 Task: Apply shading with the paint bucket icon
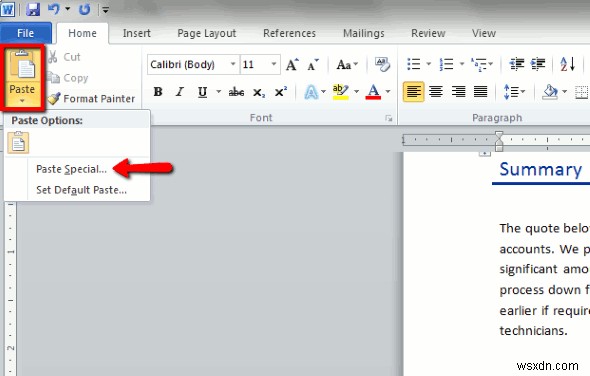pyautogui.click(x=550, y=91)
